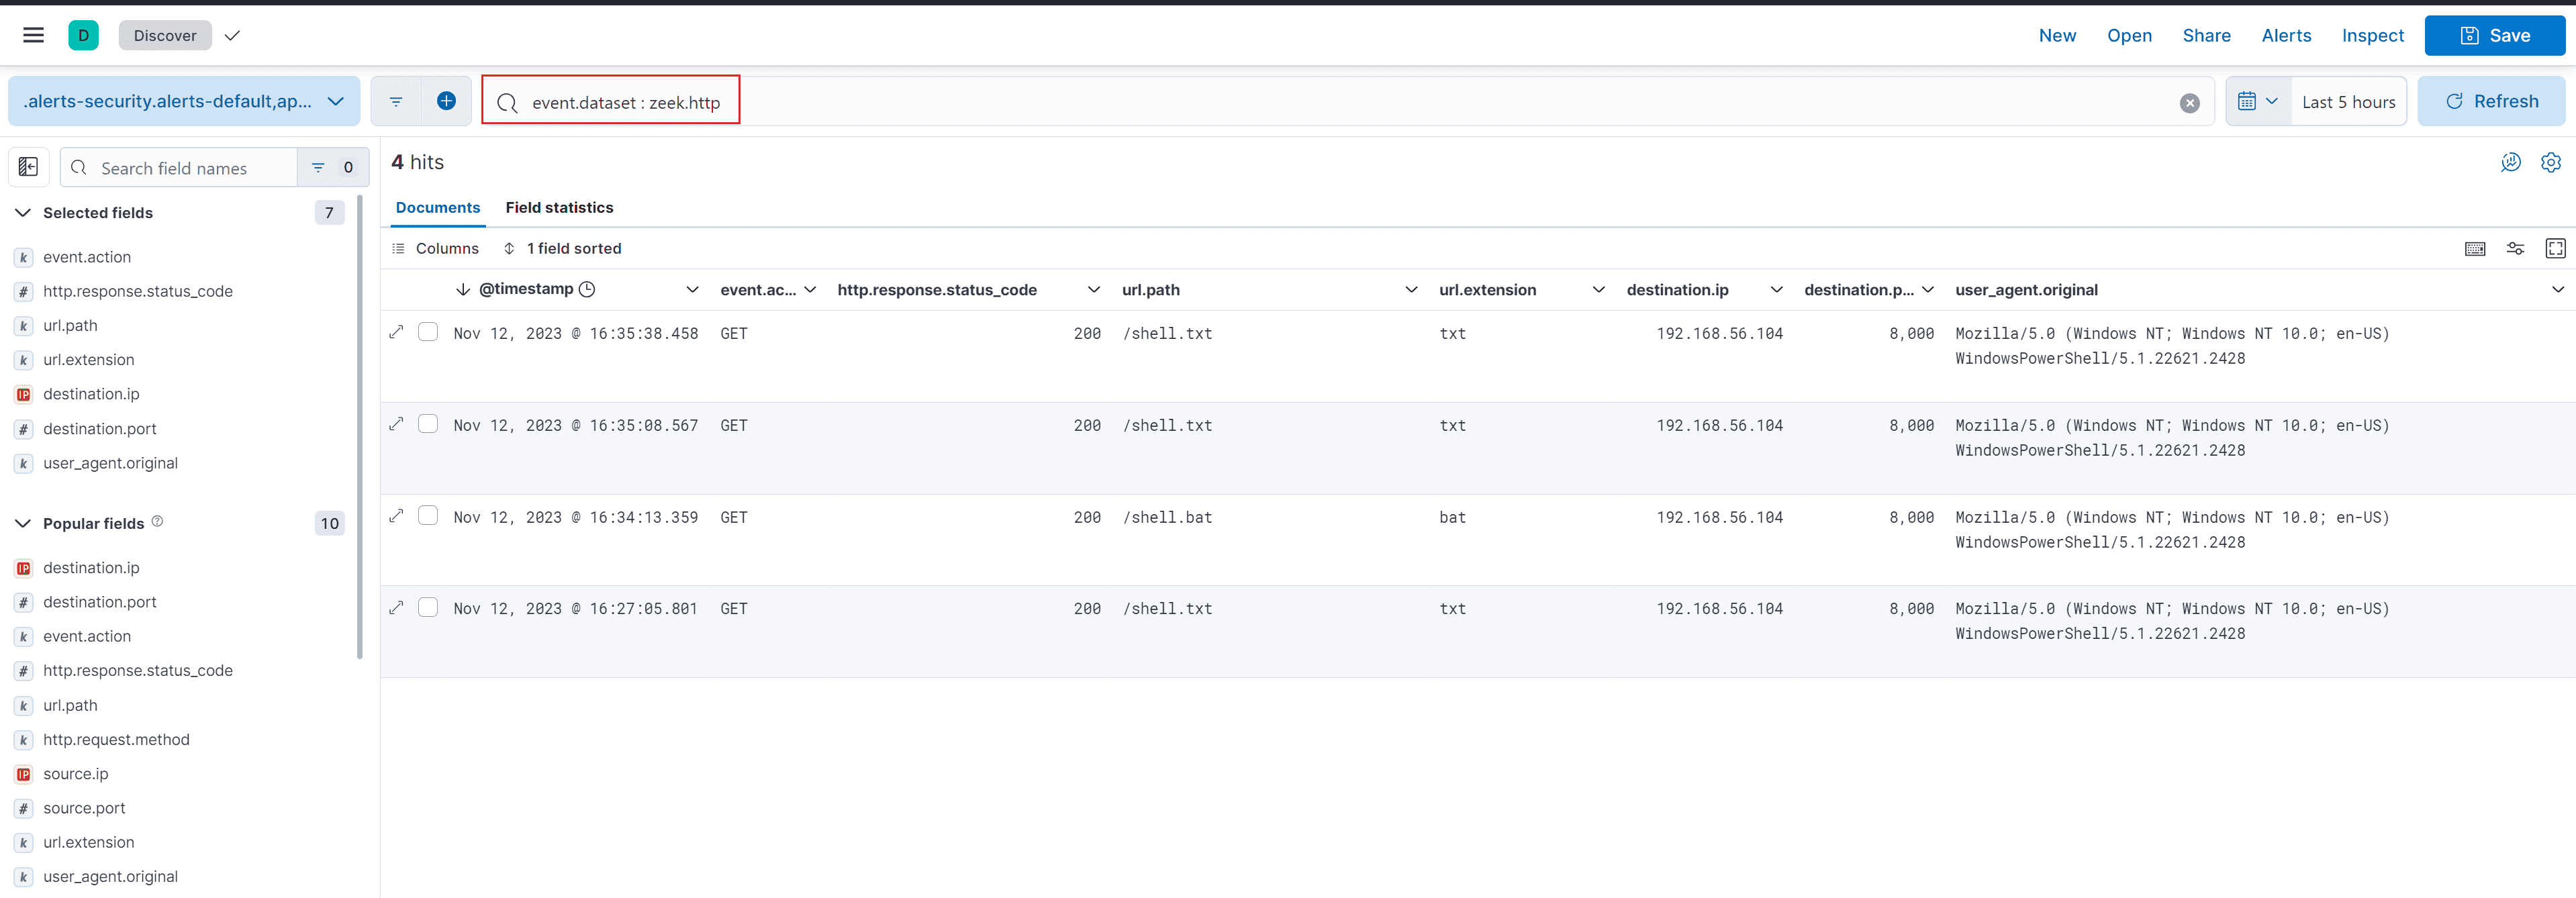Tick checkbox for 16:27:05.801 row
2576x898 pixels.
click(x=428, y=607)
